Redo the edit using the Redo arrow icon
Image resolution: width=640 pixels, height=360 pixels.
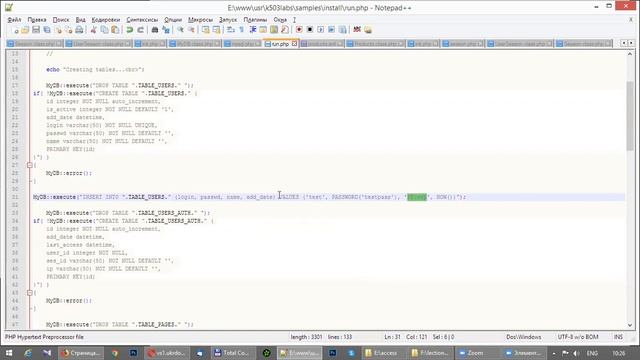coord(140,30)
